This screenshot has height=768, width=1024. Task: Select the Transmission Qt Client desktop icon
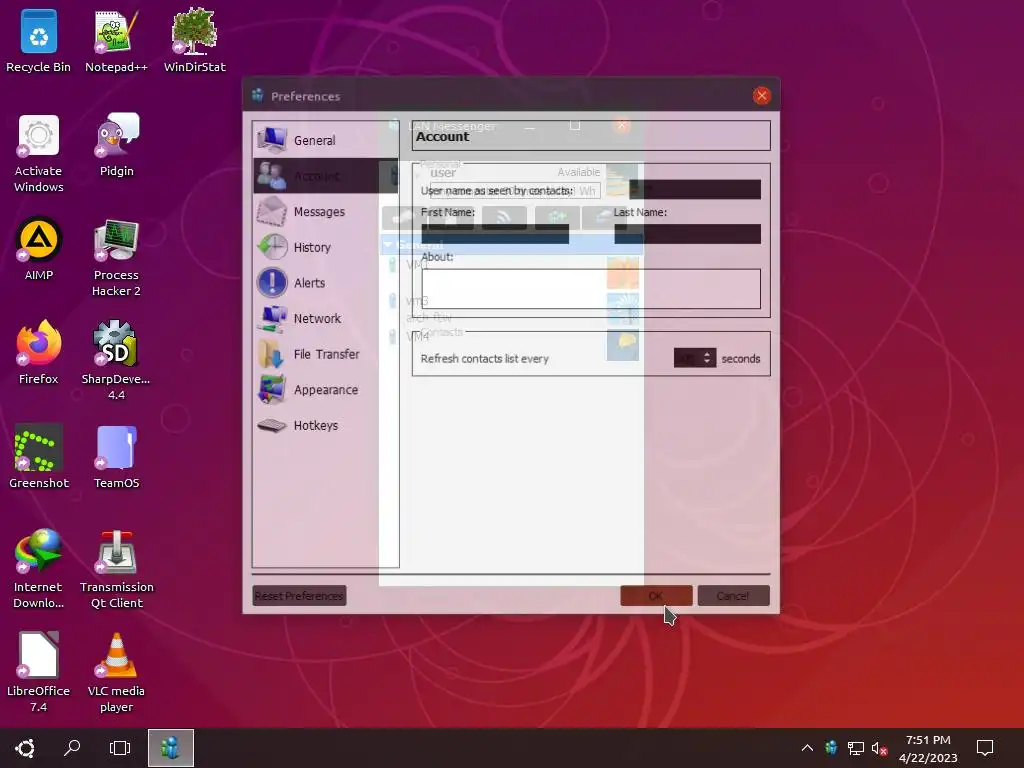pos(117,568)
